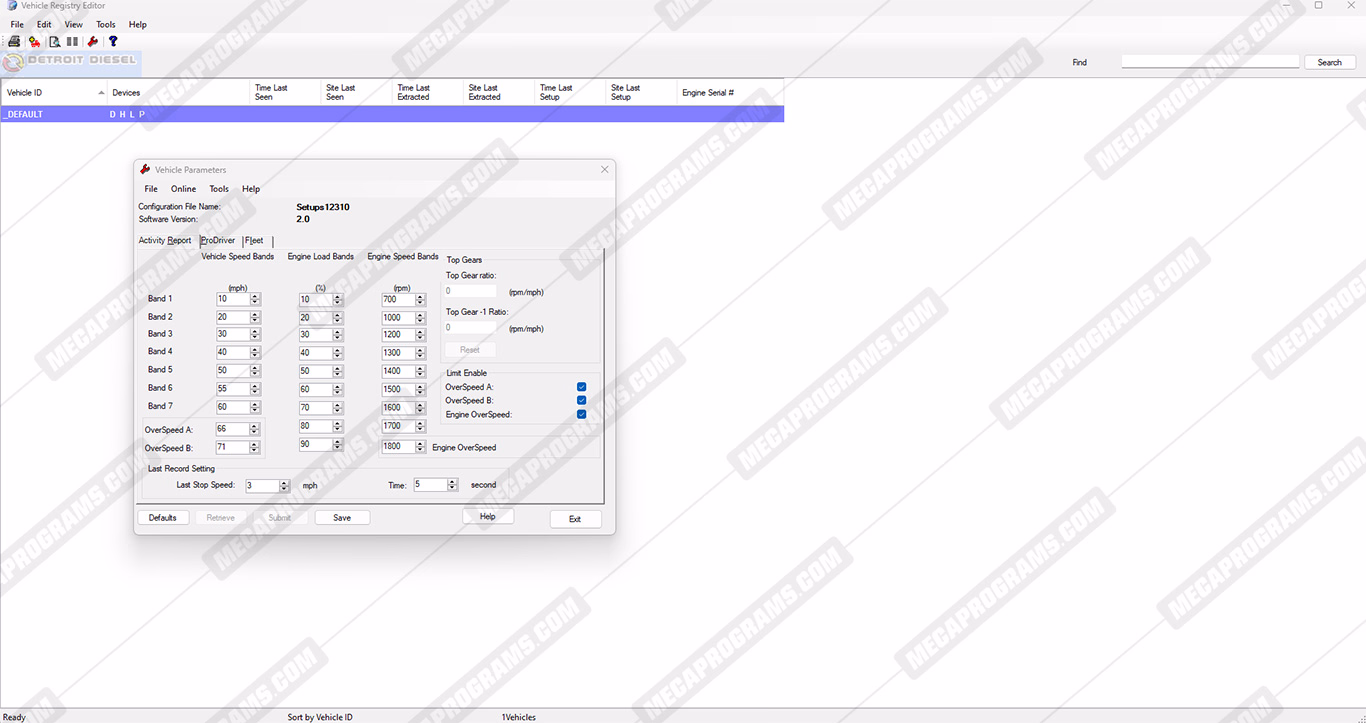
Task: Click the Band 1 vehicle speed spinner arrows
Action: (x=255, y=299)
